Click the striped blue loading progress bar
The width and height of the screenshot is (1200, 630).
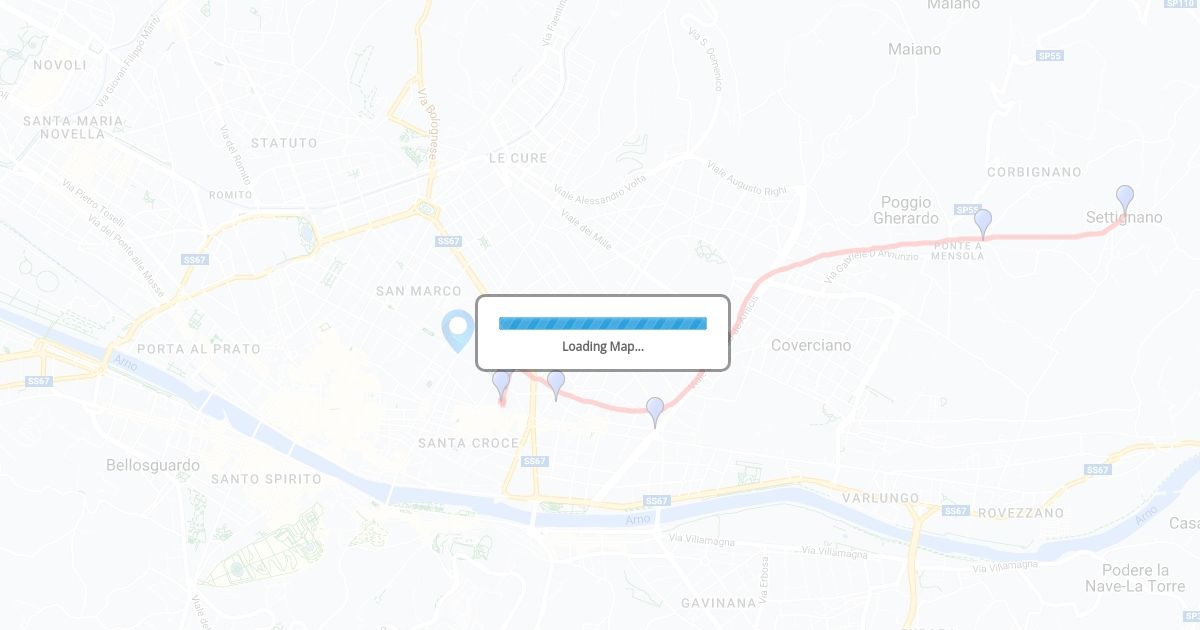pyautogui.click(x=603, y=323)
